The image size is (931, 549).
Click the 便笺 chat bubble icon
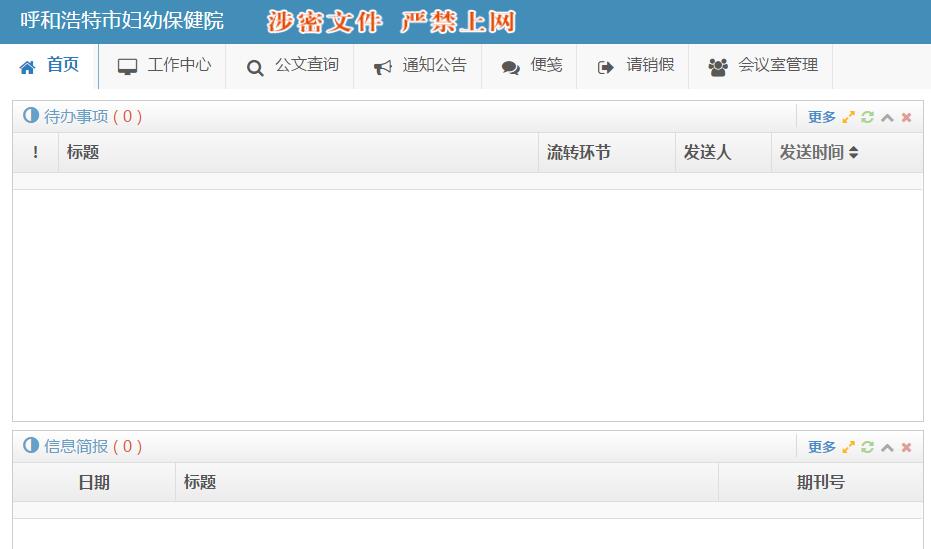(510, 68)
